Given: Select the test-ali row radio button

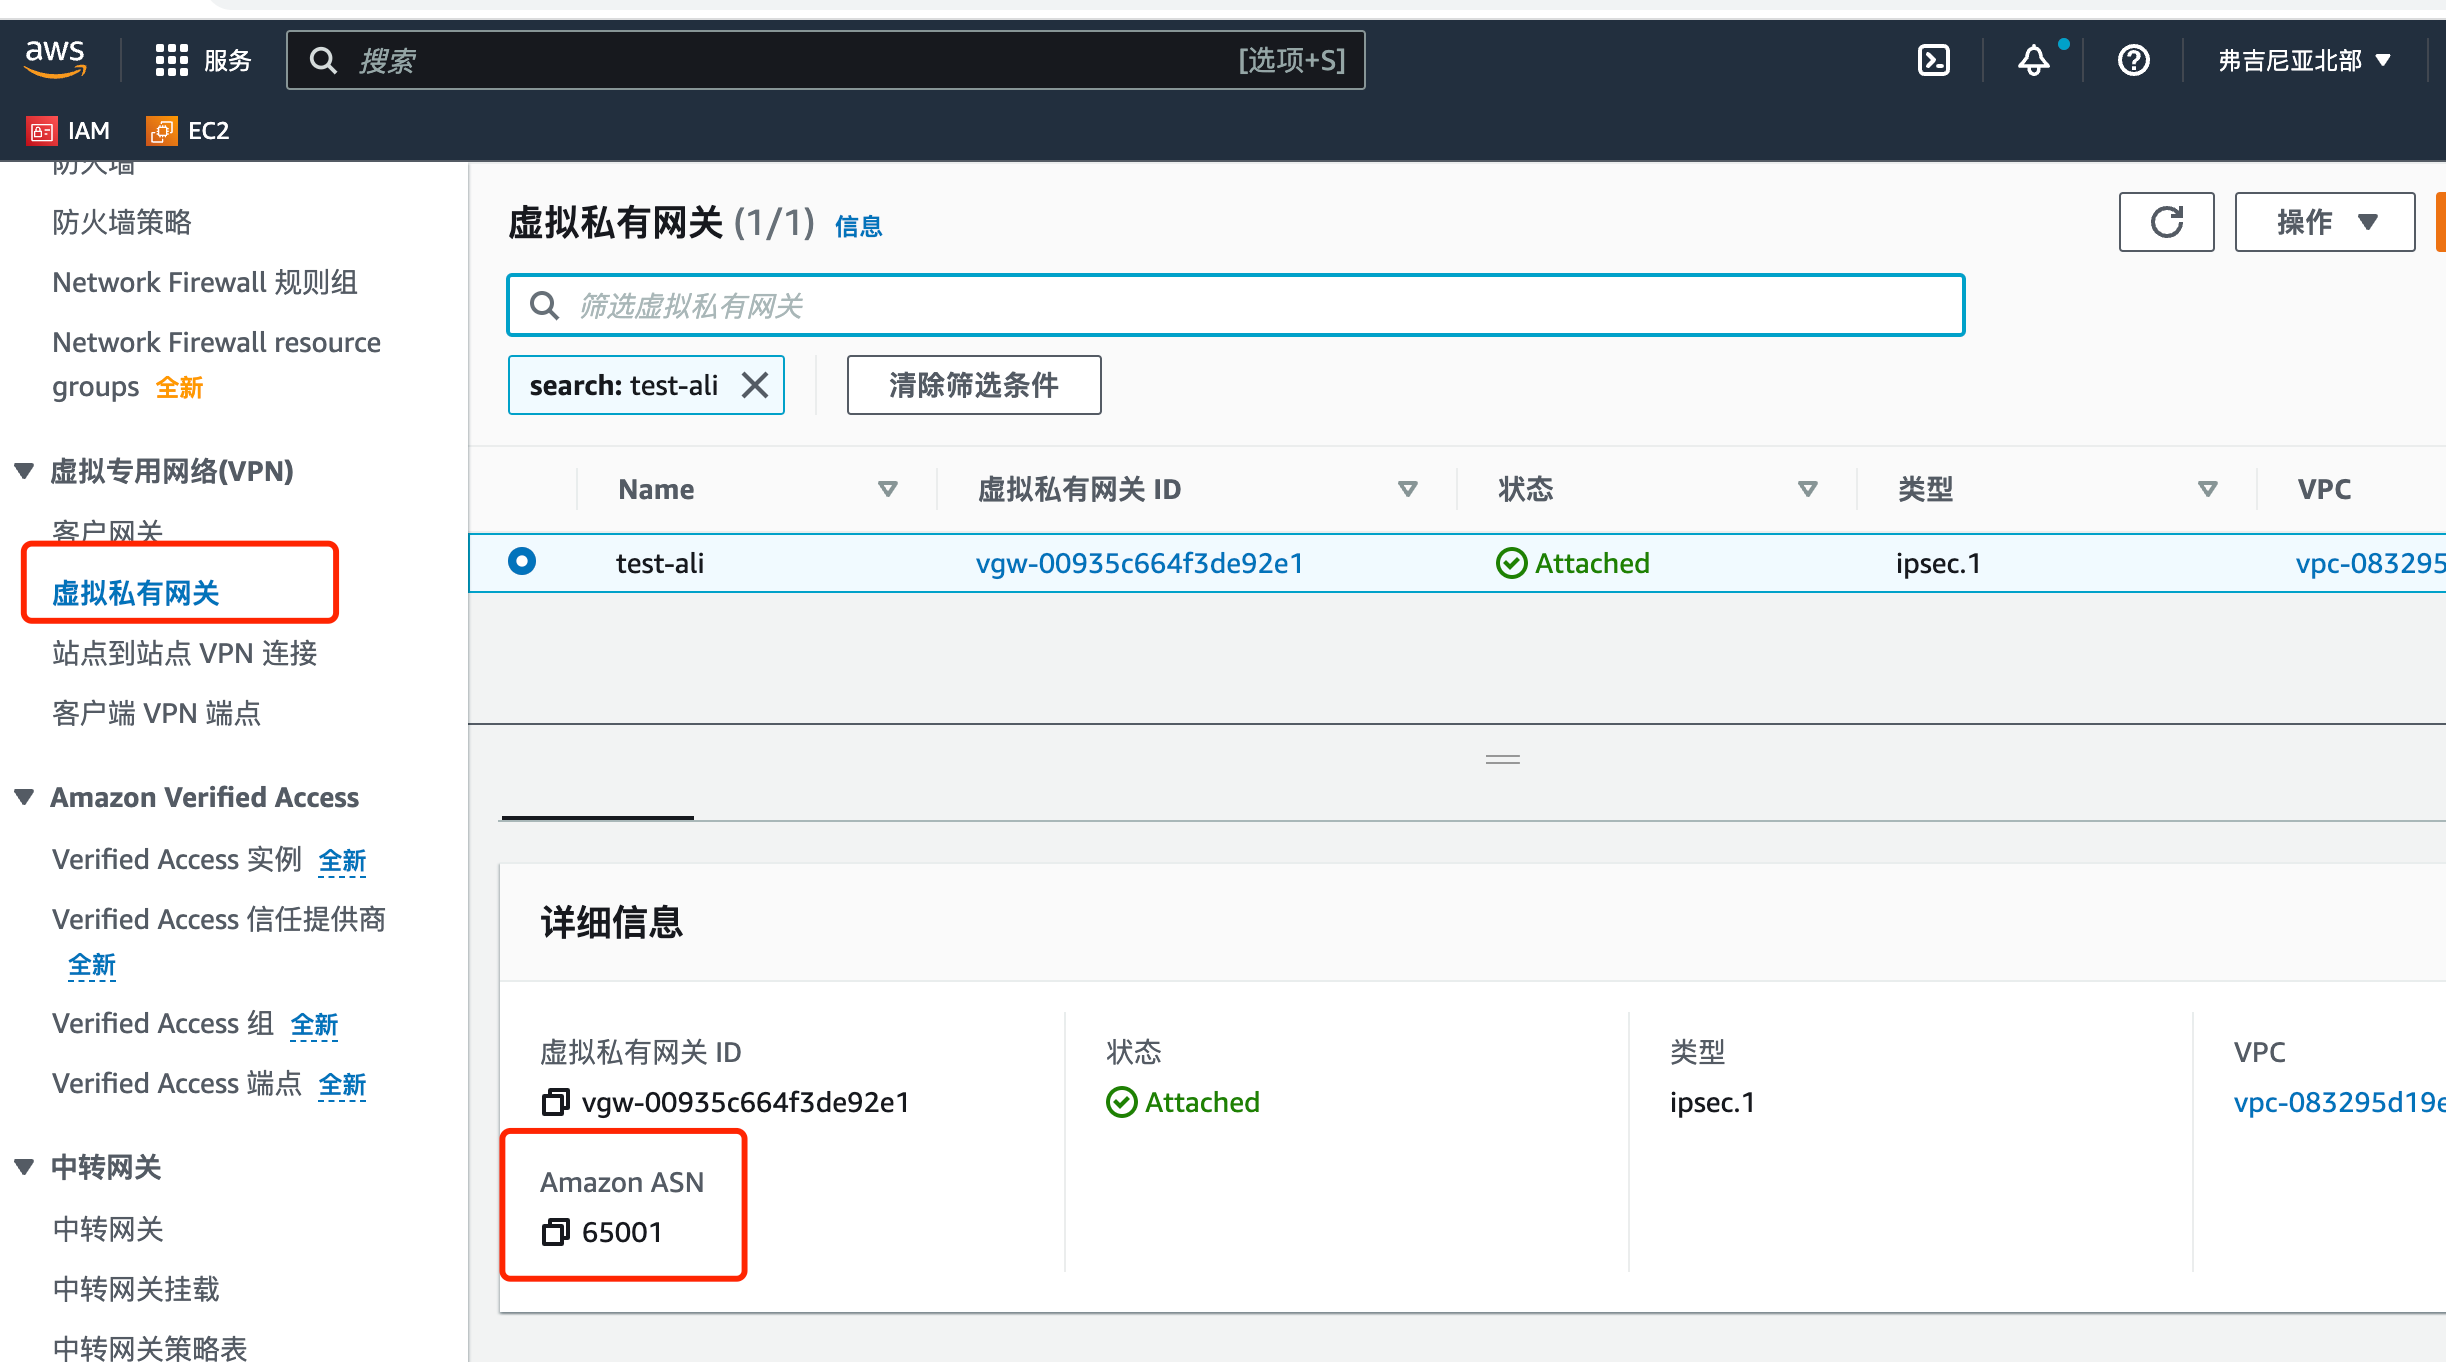Looking at the screenshot, I should click(x=522, y=562).
